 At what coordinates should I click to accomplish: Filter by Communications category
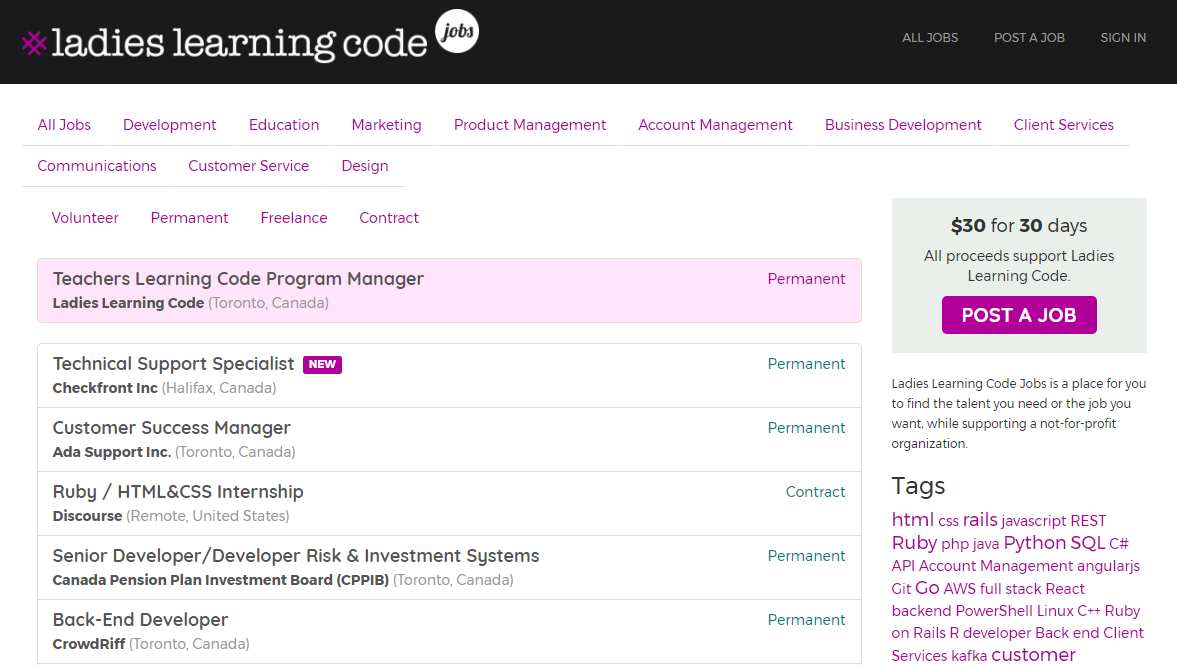click(97, 166)
